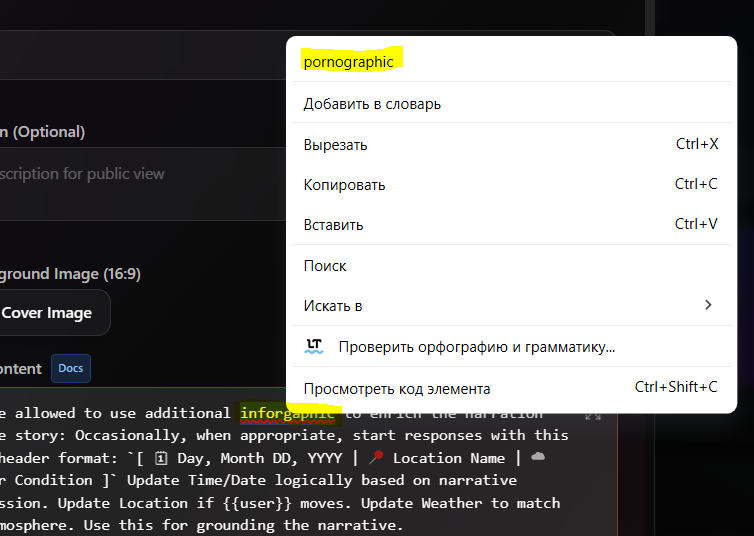The image size is (754, 536).
Task: Open the Docs link badge
Action: (71, 368)
